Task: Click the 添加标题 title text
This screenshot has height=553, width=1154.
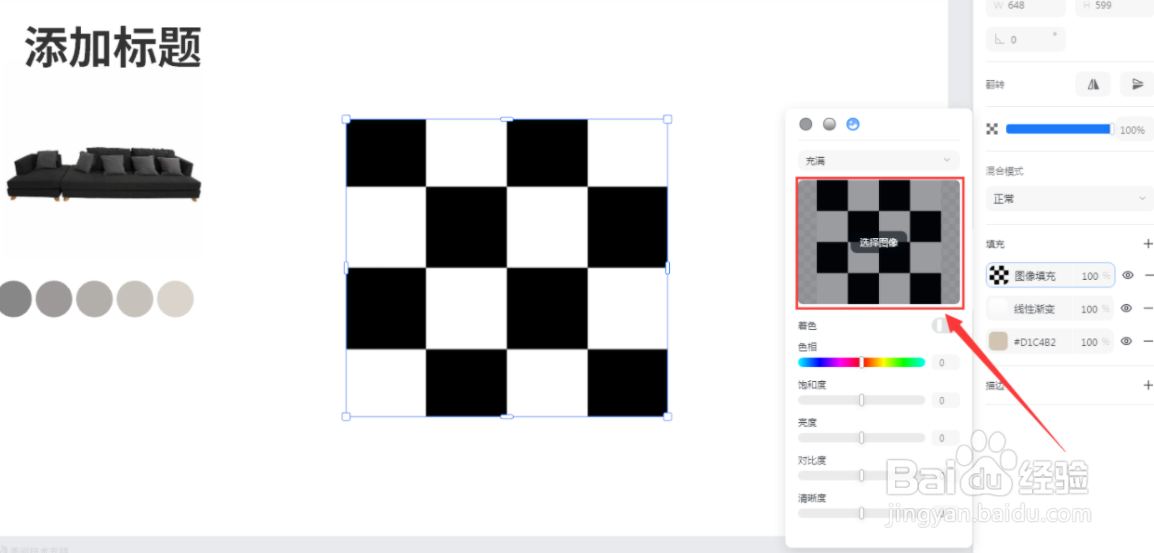Action: 113,48
